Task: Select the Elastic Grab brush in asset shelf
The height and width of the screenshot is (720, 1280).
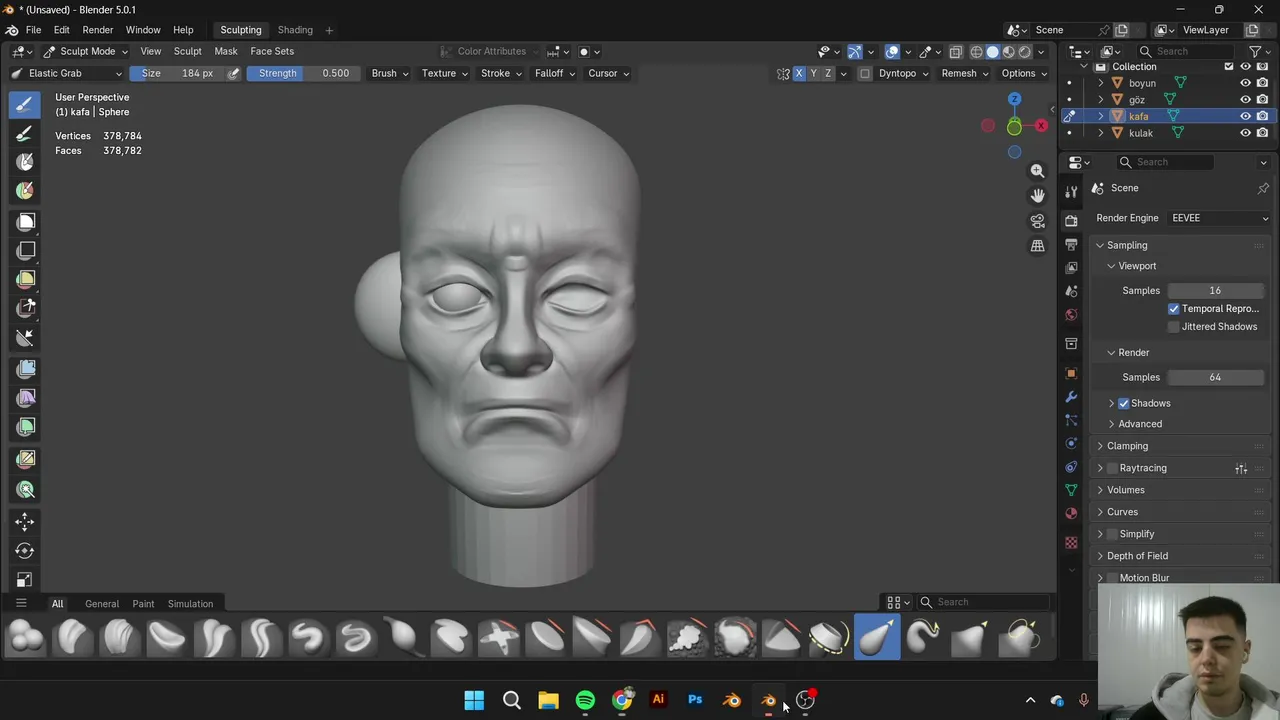Action: (877, 638)
